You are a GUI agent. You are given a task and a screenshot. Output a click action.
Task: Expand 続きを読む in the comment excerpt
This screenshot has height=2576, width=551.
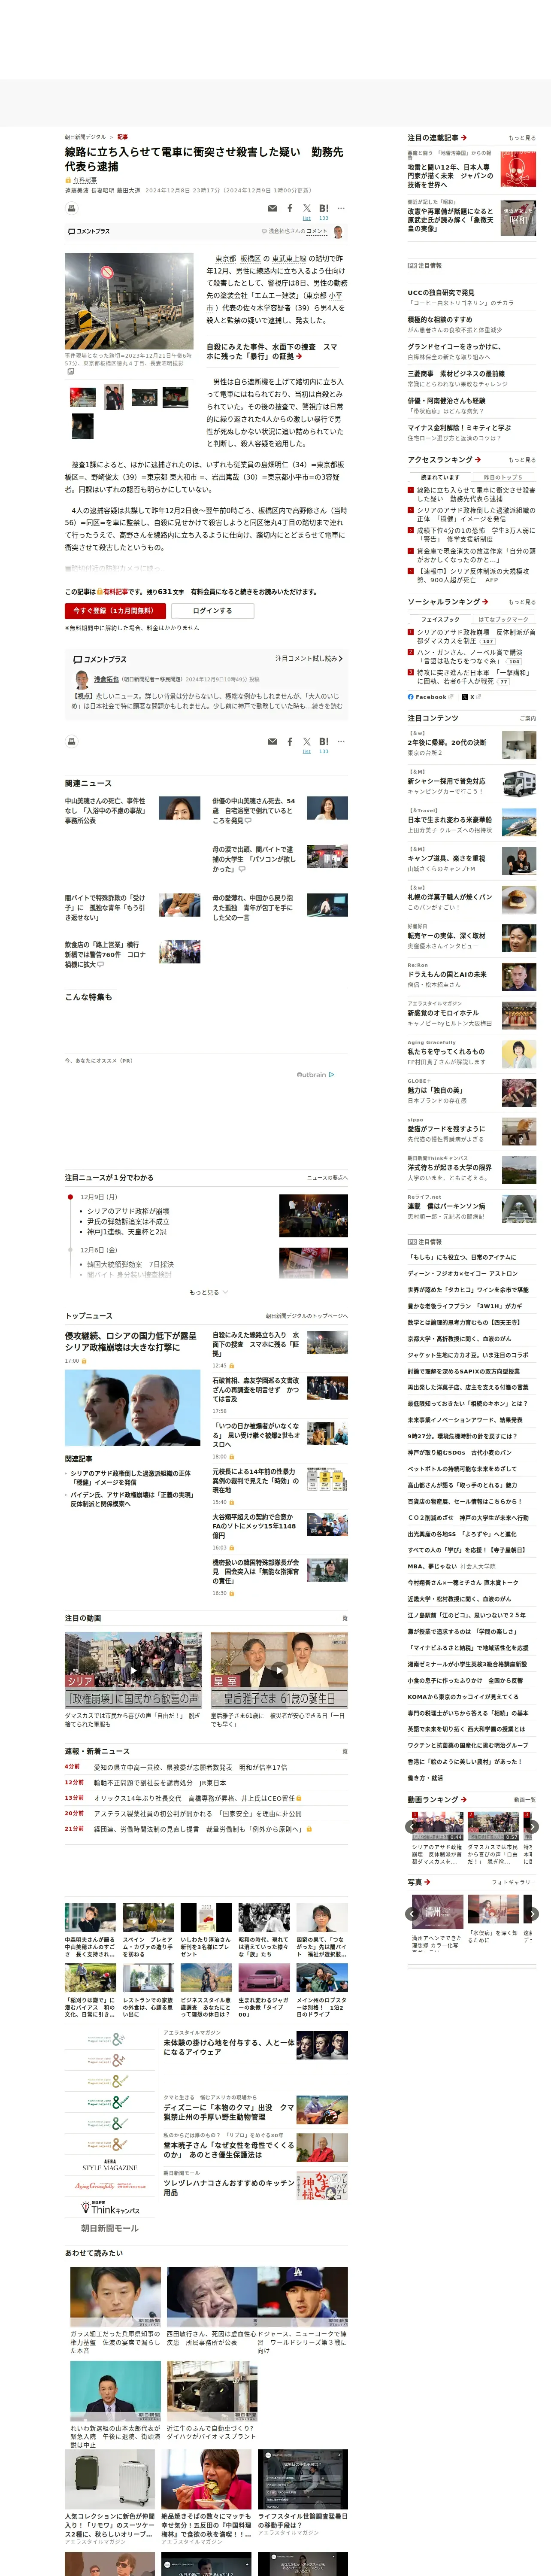325,706
